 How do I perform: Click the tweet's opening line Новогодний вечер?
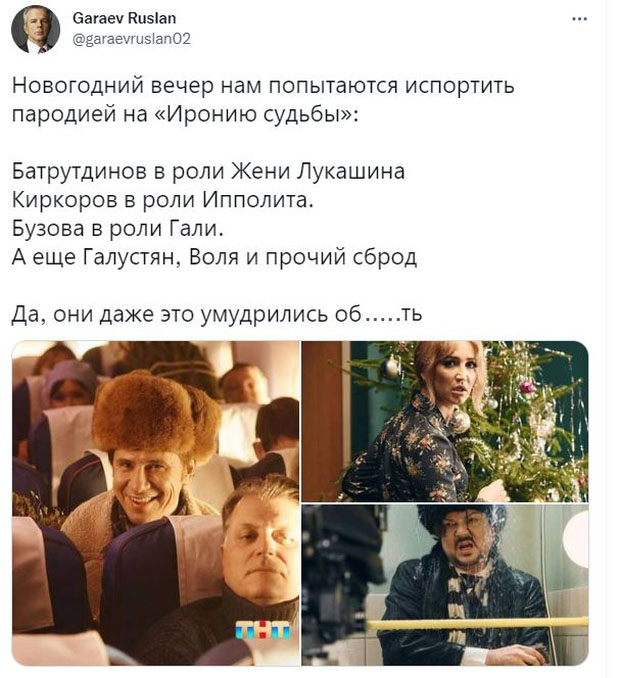[x=263, y=85]
